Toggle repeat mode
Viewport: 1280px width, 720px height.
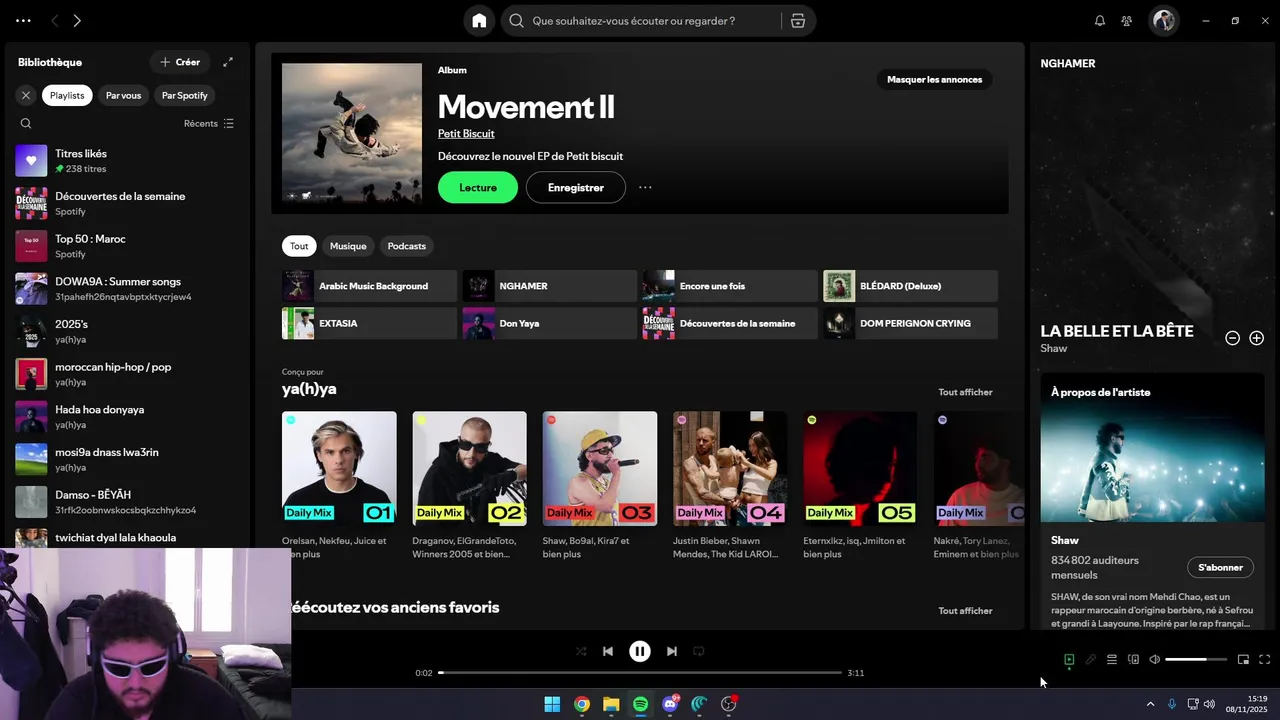point(699,651)
